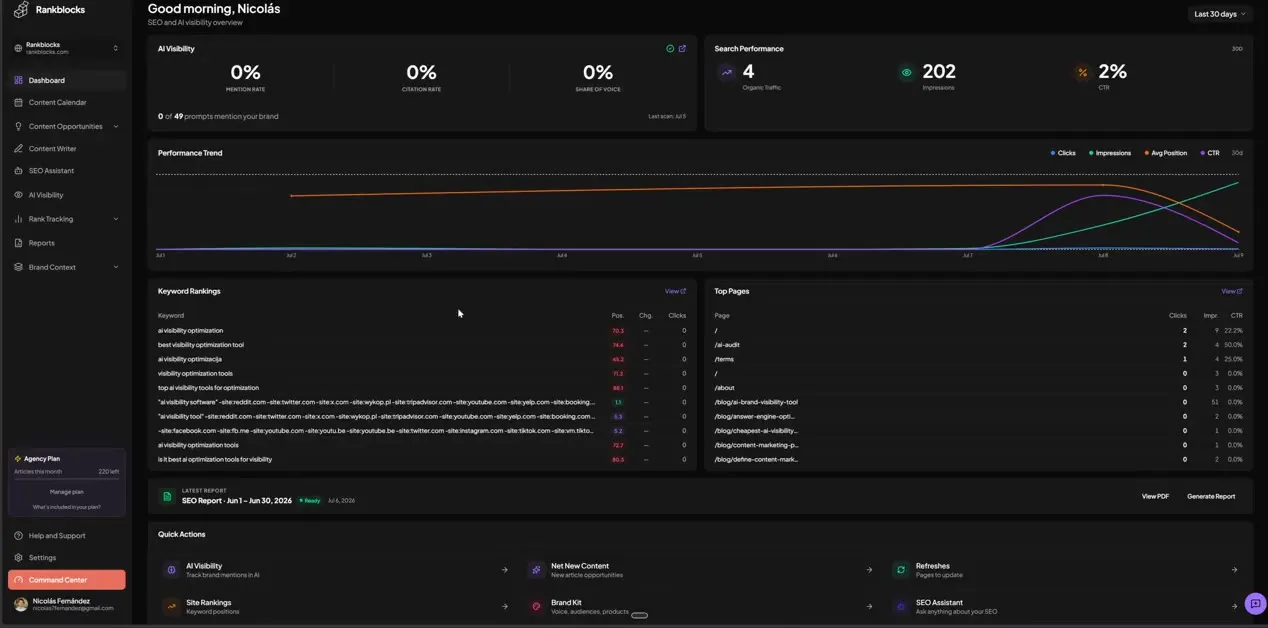Click the Settings gear icon

point(19,558)
